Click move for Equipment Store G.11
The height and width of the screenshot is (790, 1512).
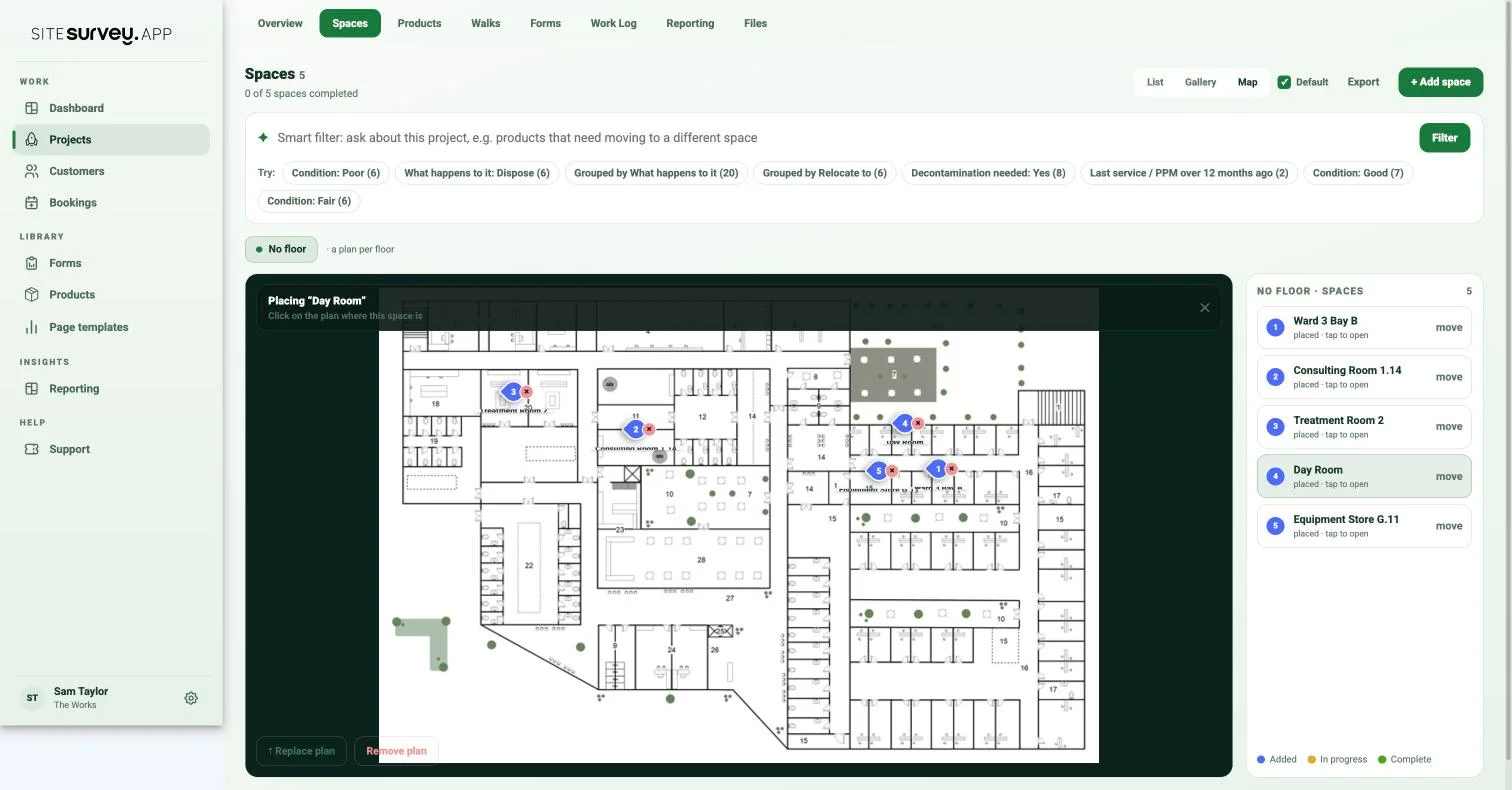click(1448, 526)
